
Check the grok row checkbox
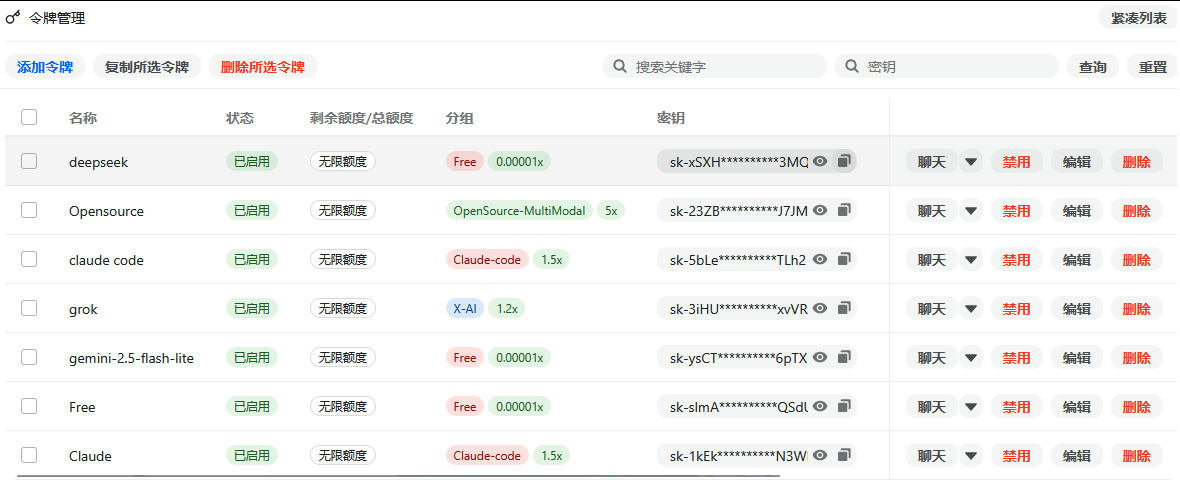pos(29,308)
